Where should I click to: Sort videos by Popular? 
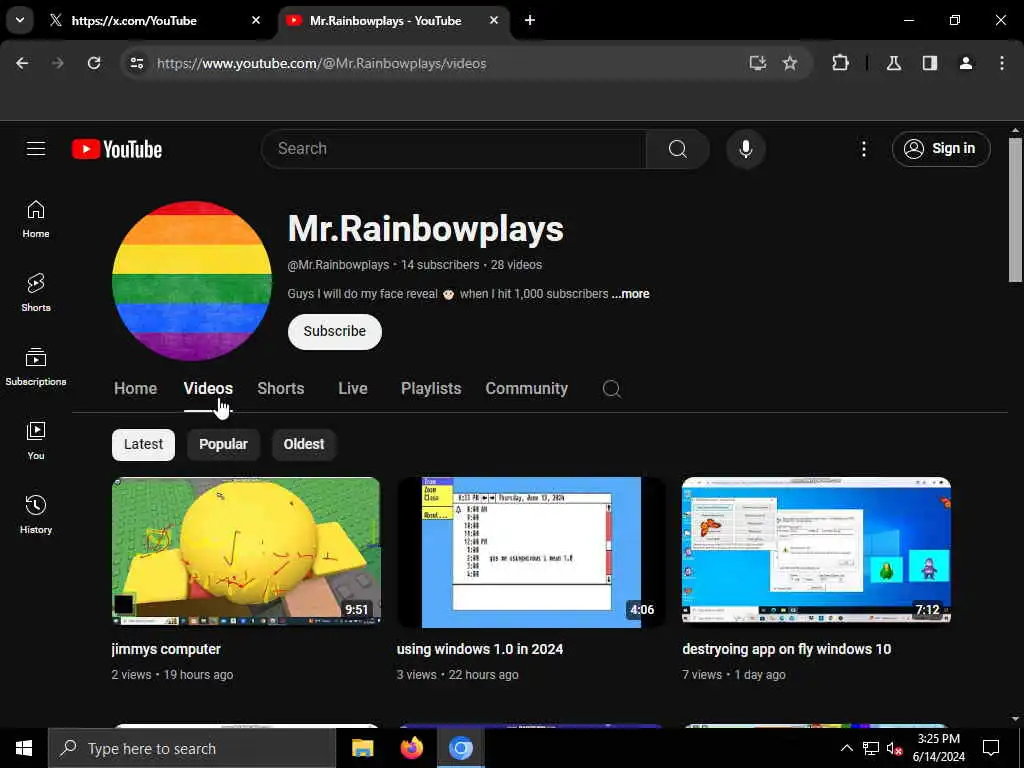[x=223, y=445]
